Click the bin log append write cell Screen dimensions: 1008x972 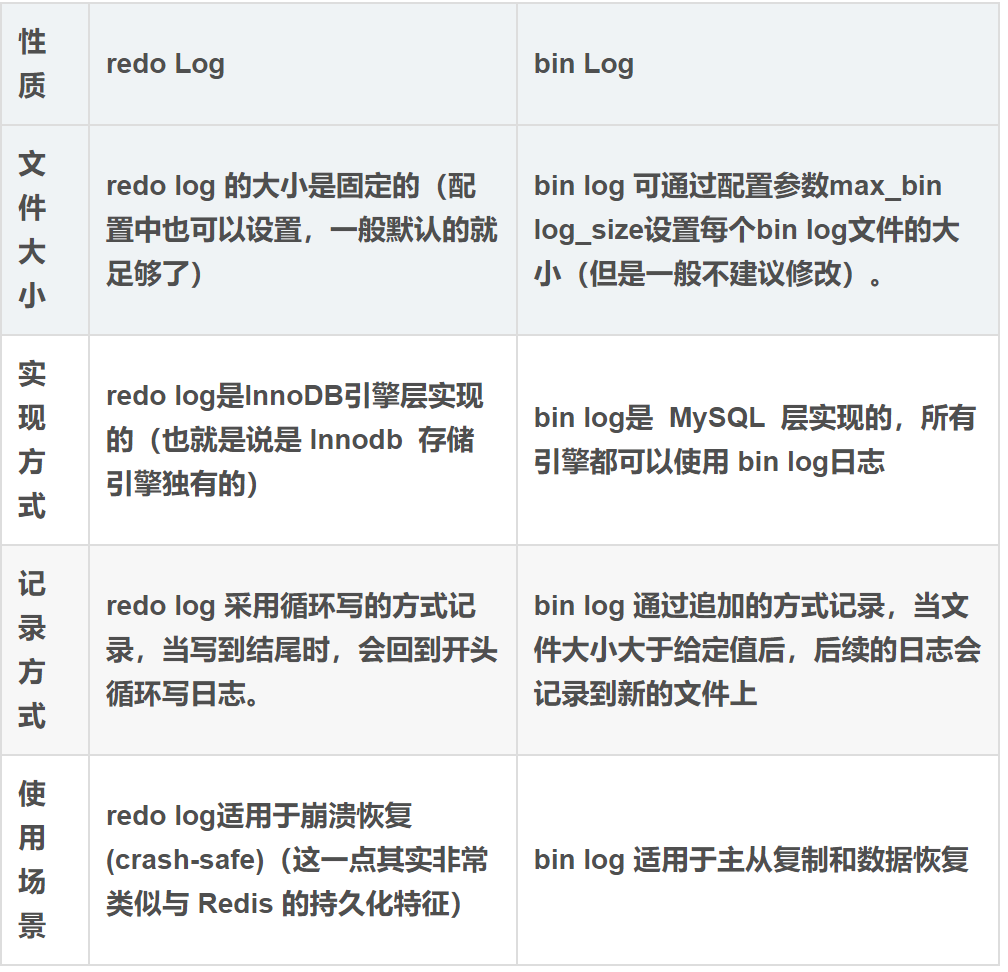(x=759, y=651)
